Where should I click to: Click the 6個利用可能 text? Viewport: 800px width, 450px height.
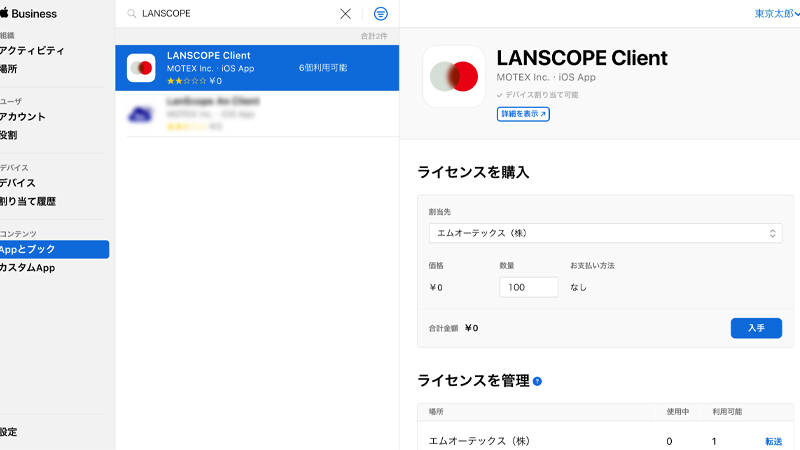(x=323, y=68)
